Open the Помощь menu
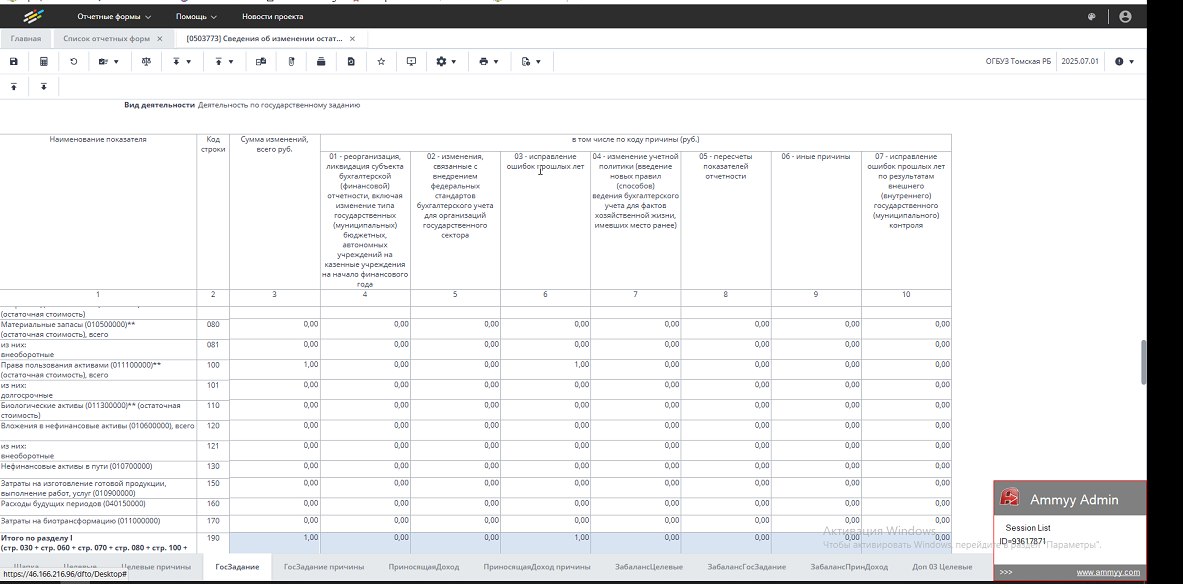The width and height of the screenshot is (1183, 584). click(196, 17)
